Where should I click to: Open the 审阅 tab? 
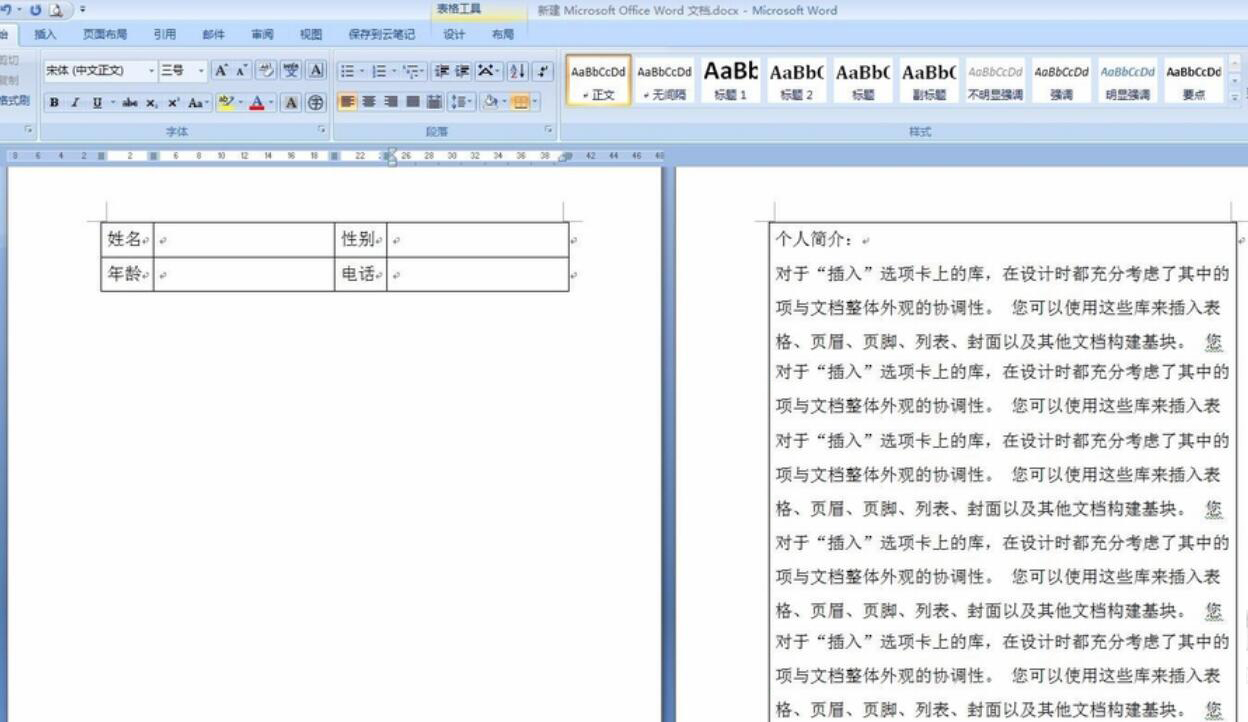coord(263,34)
